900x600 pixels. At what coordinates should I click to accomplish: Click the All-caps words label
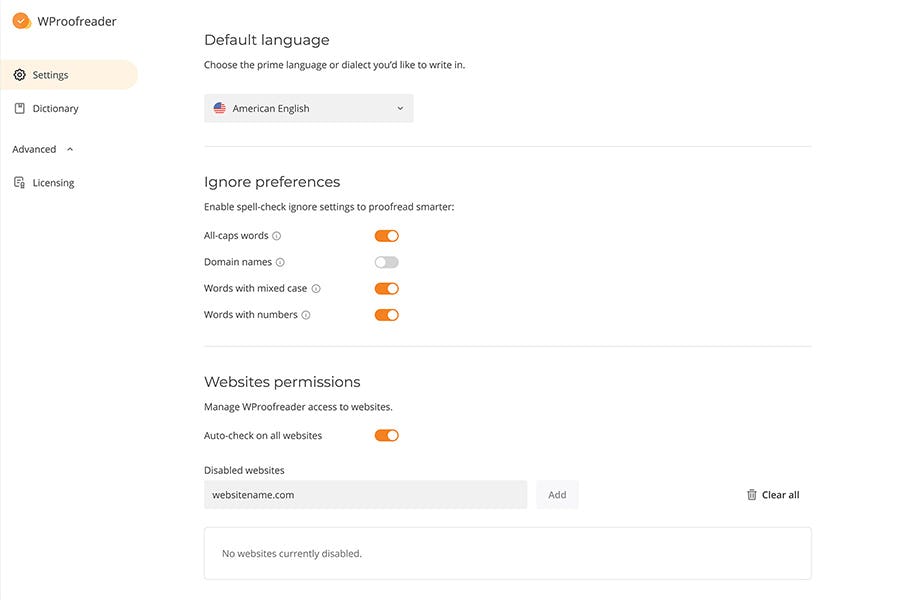click(x=236, y=236)
